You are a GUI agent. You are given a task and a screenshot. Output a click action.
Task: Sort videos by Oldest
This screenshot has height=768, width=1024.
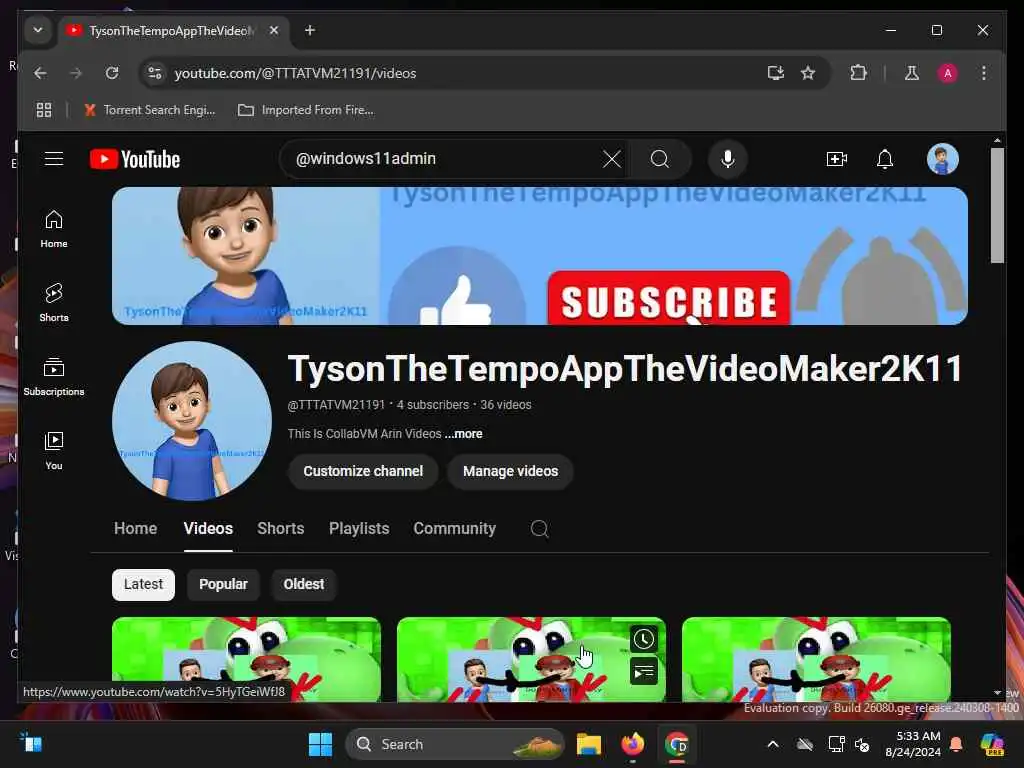click(304, 584)
